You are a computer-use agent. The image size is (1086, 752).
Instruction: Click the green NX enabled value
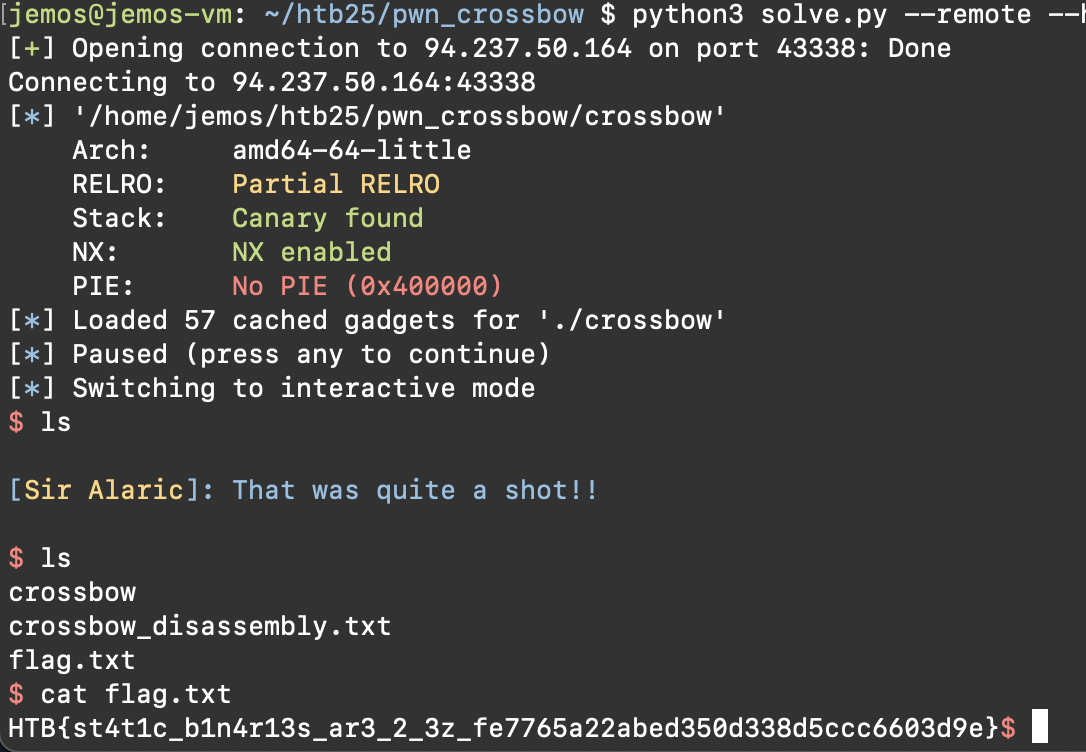point(312,252)
